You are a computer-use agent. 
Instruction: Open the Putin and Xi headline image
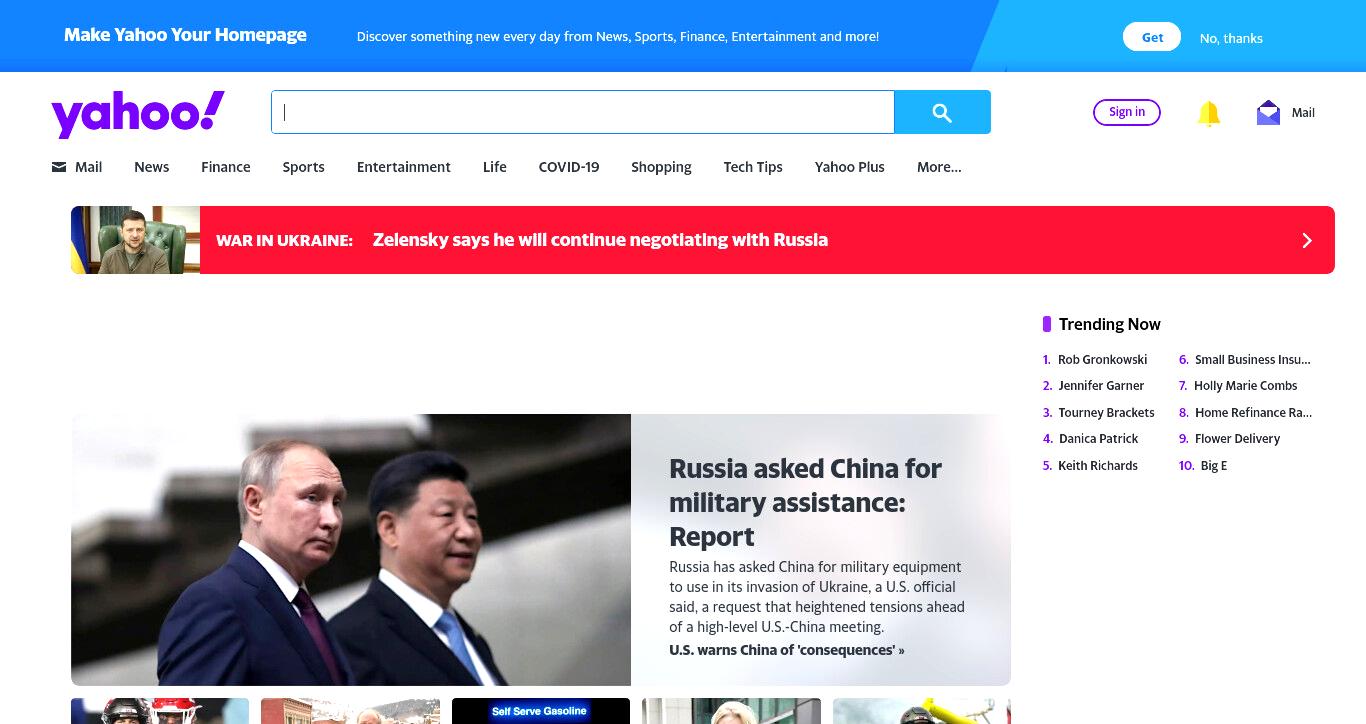[351, 550]
